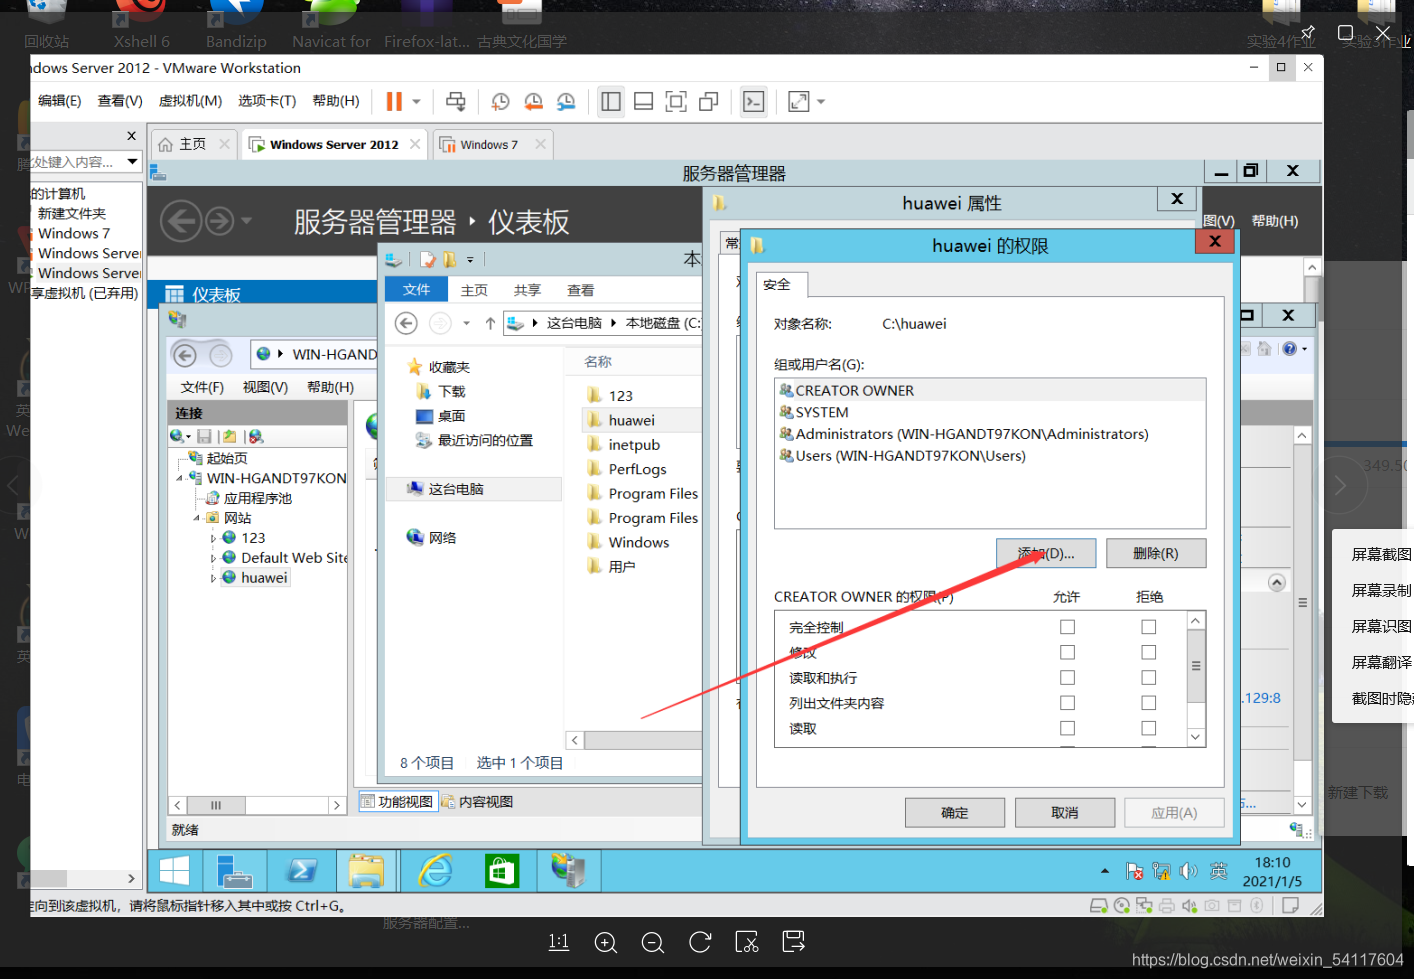
Task: Open File Explorer from guest taskbar
Action: pos(366,871)
